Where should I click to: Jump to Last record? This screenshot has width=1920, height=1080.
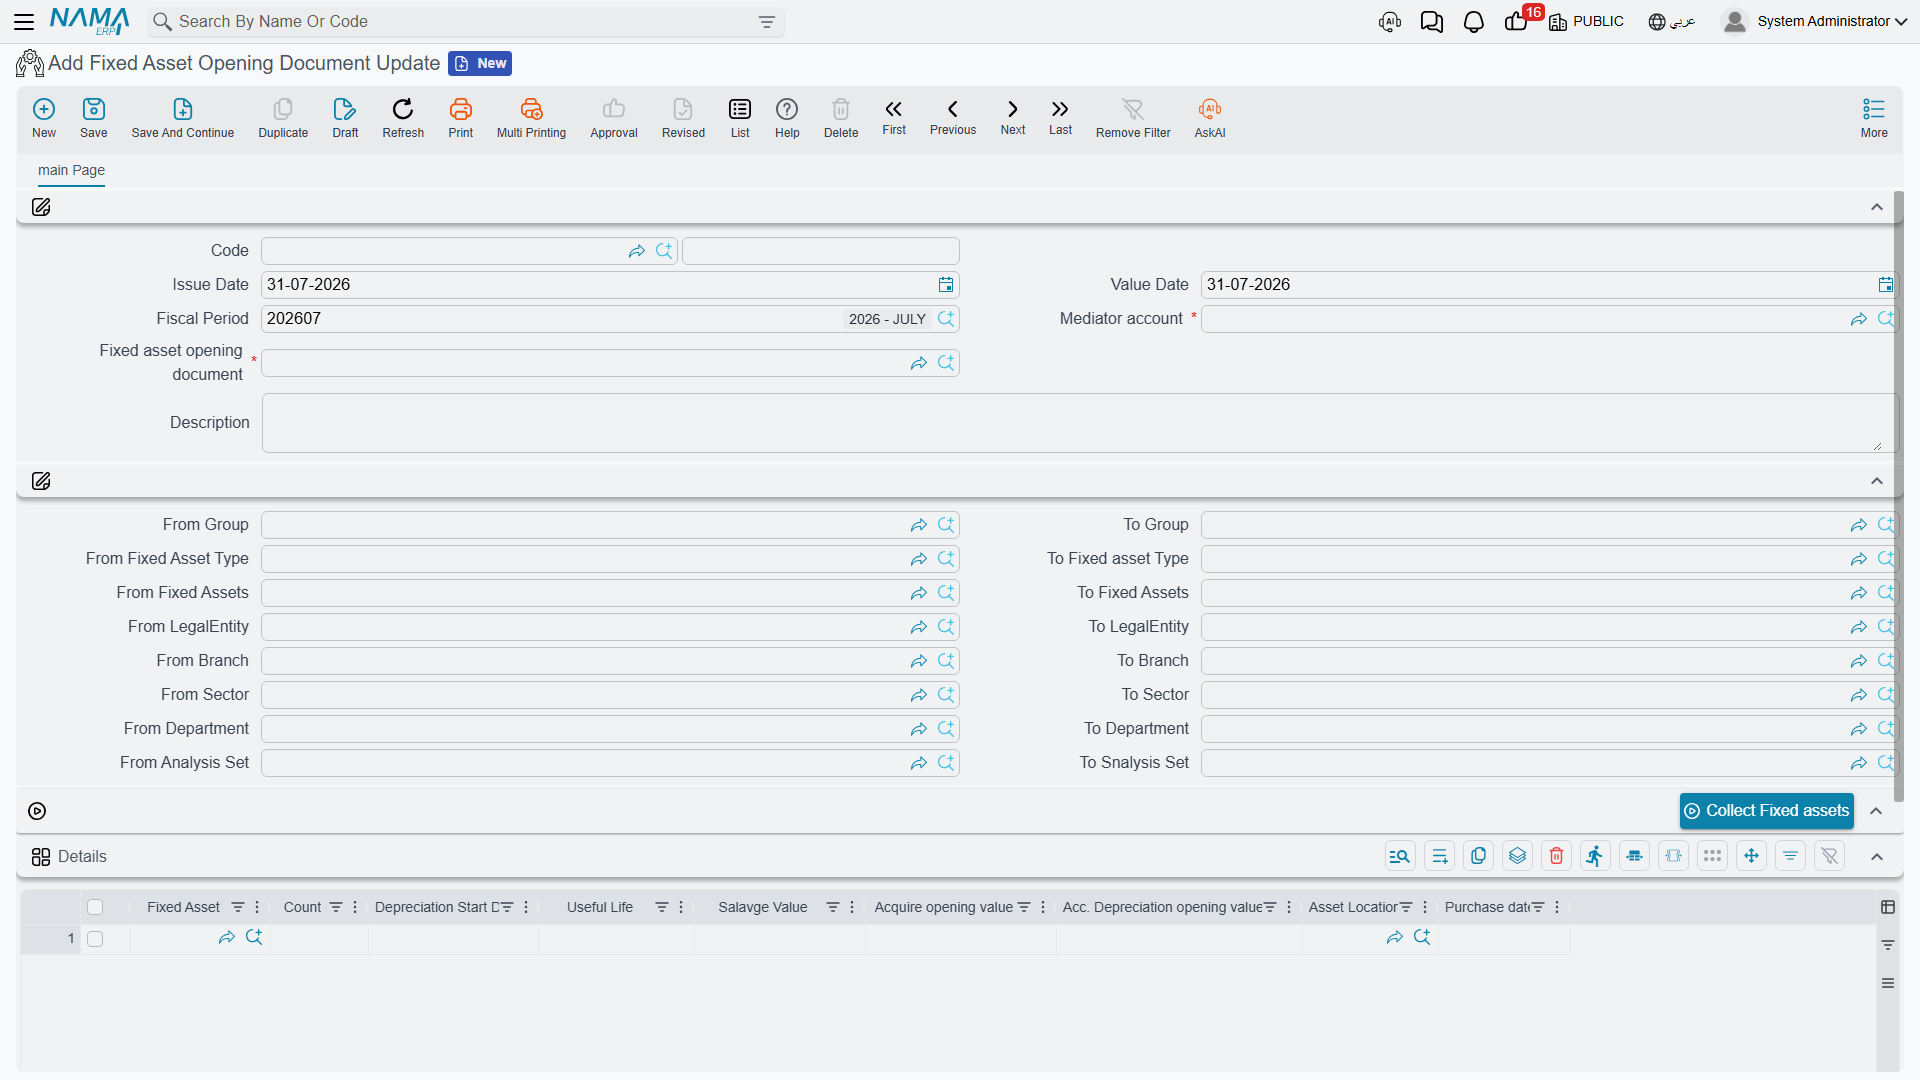[1060, 116]
